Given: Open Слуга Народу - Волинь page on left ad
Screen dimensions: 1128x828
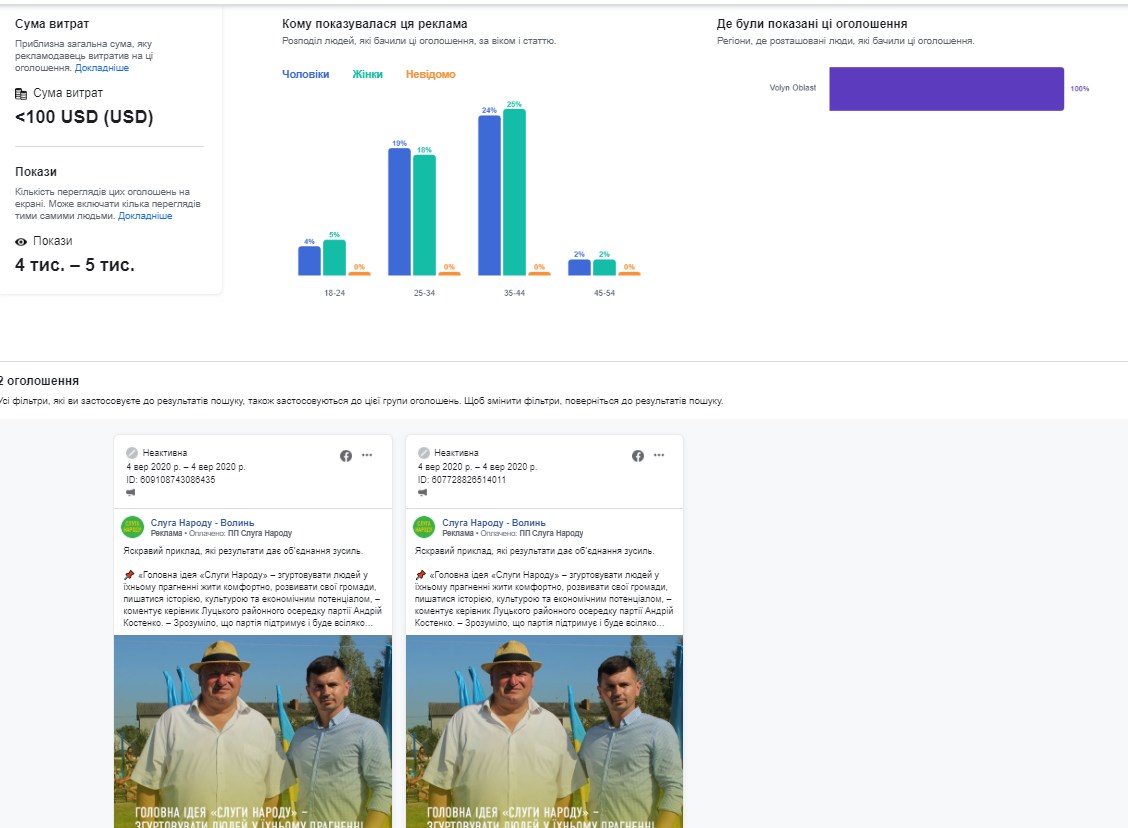Looking at the screenshot, I should pyautogui.click(x=202, y=522).
